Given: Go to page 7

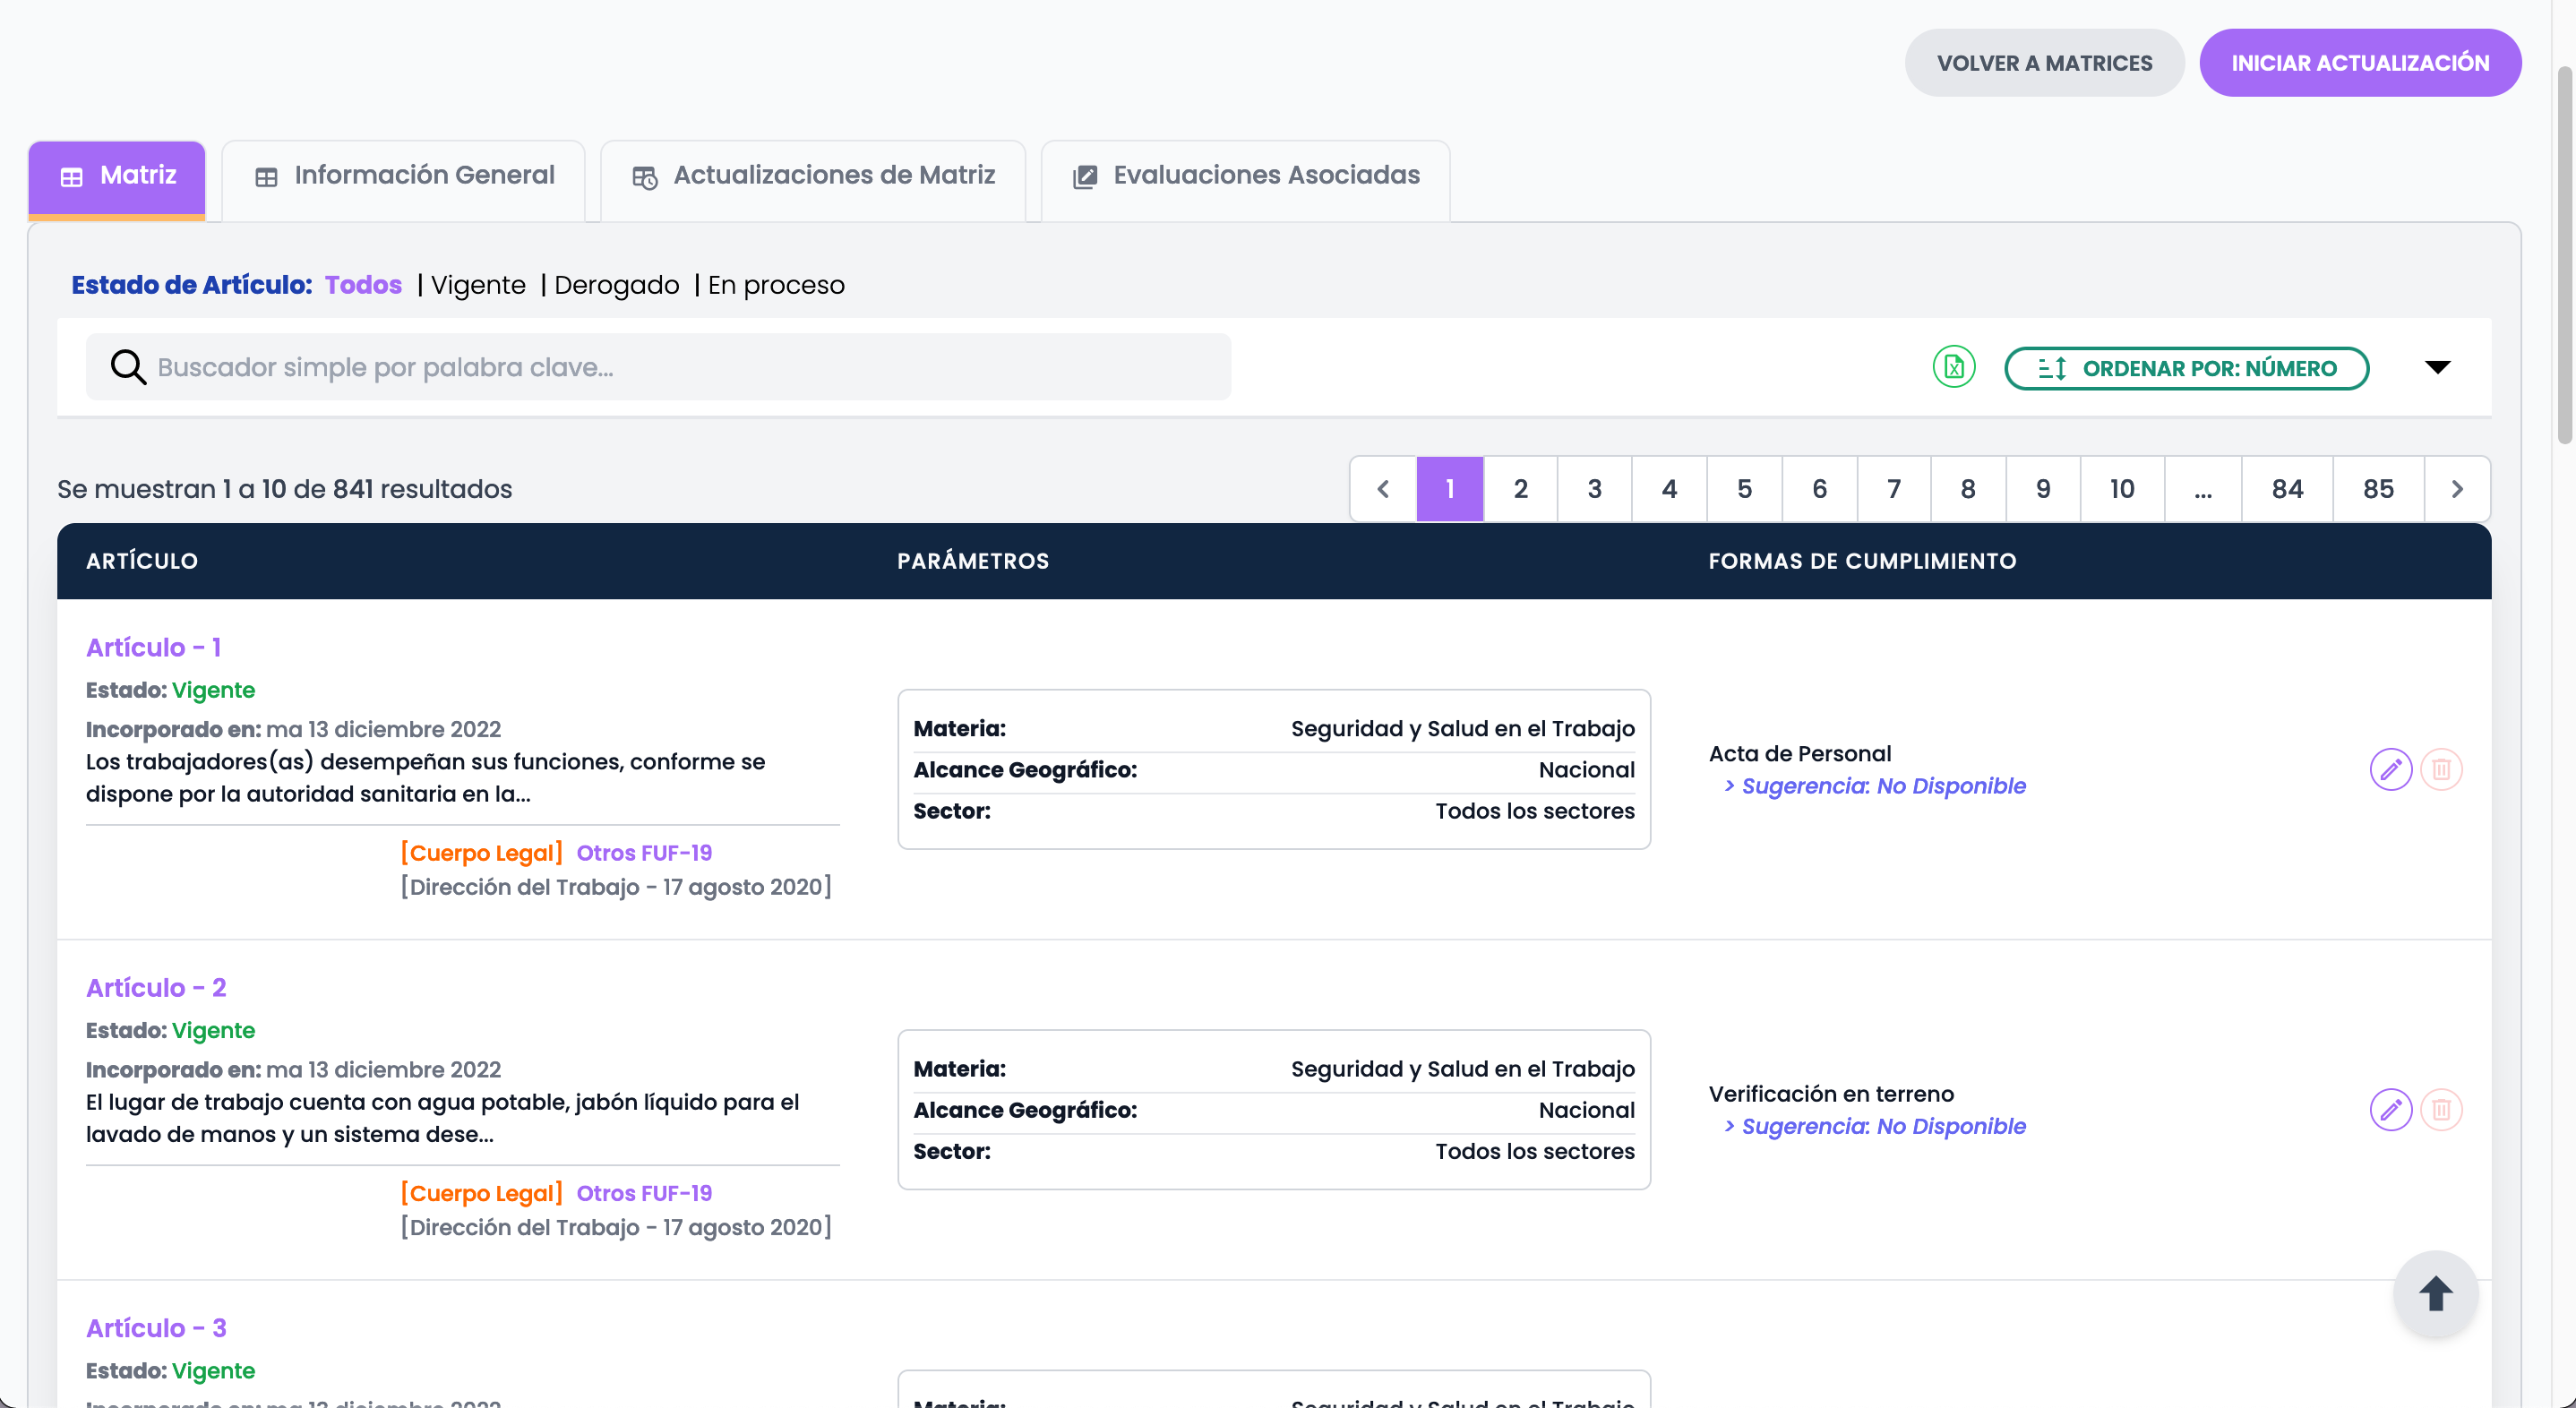Looking at the screenshot, I should (1894, 489).
